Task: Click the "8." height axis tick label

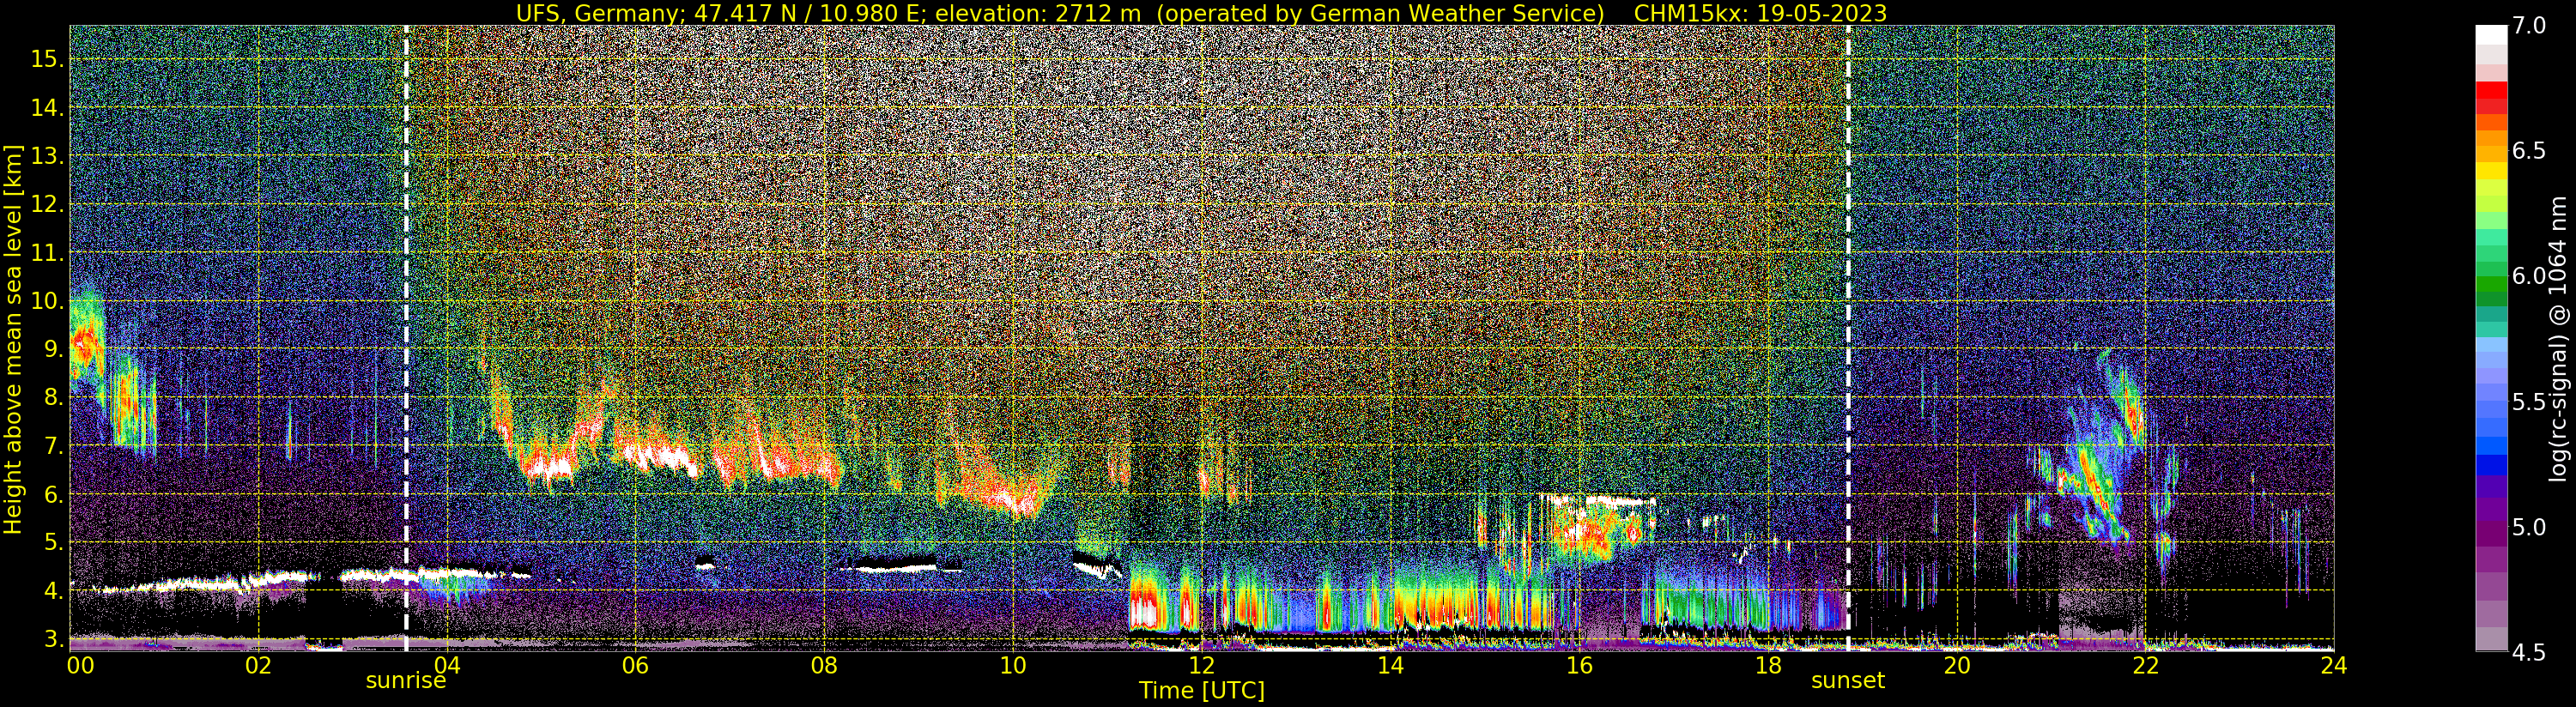Action: 53,397
